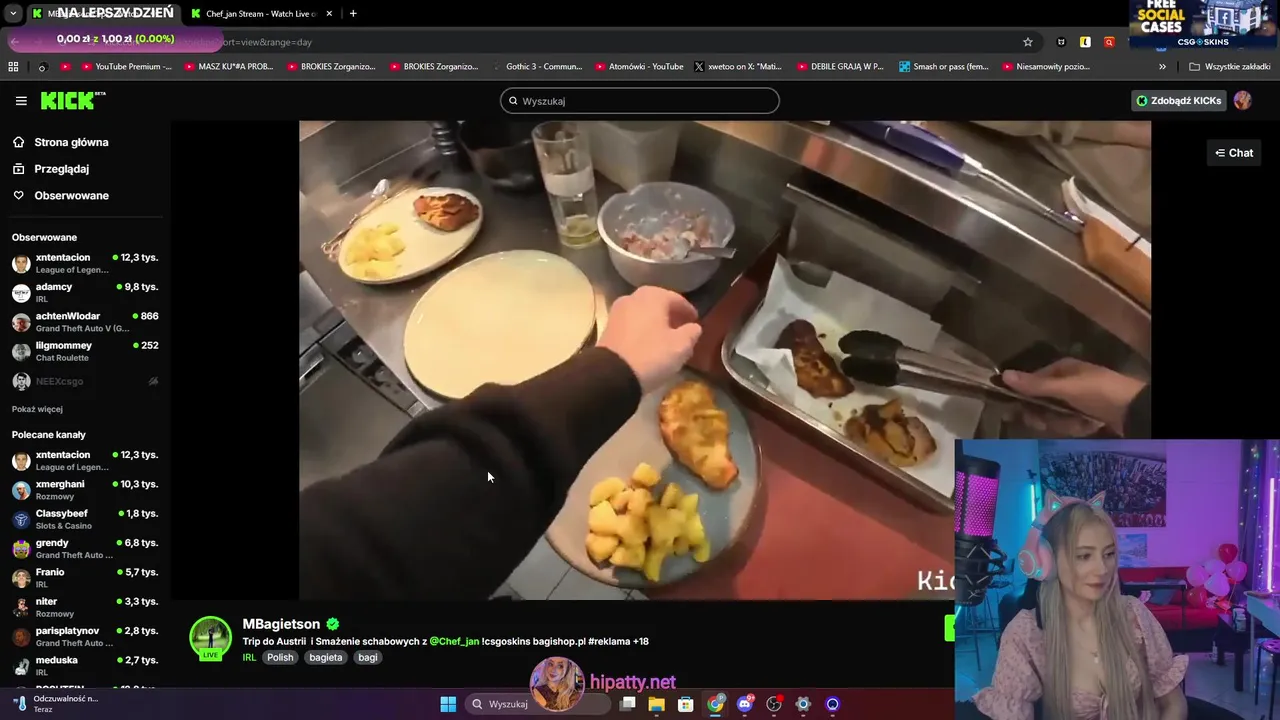The image size is (1280, 720).
Task: Open Discord from taskbar
Action: (744, 704)
